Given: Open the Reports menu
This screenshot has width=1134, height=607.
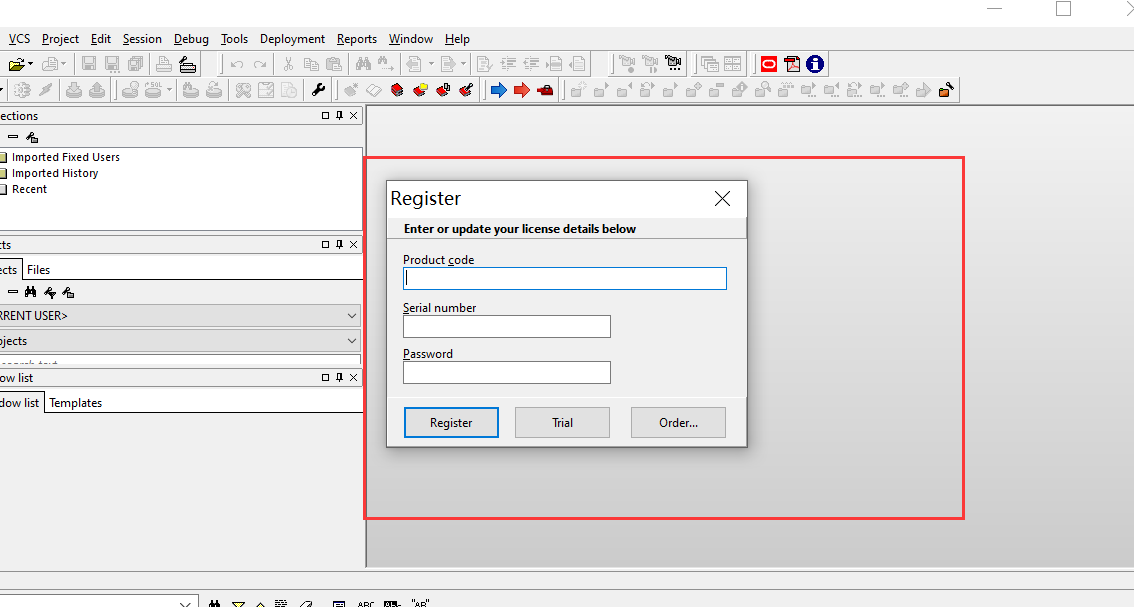Looking at the screenshot, I should click(x=357, y=39).
